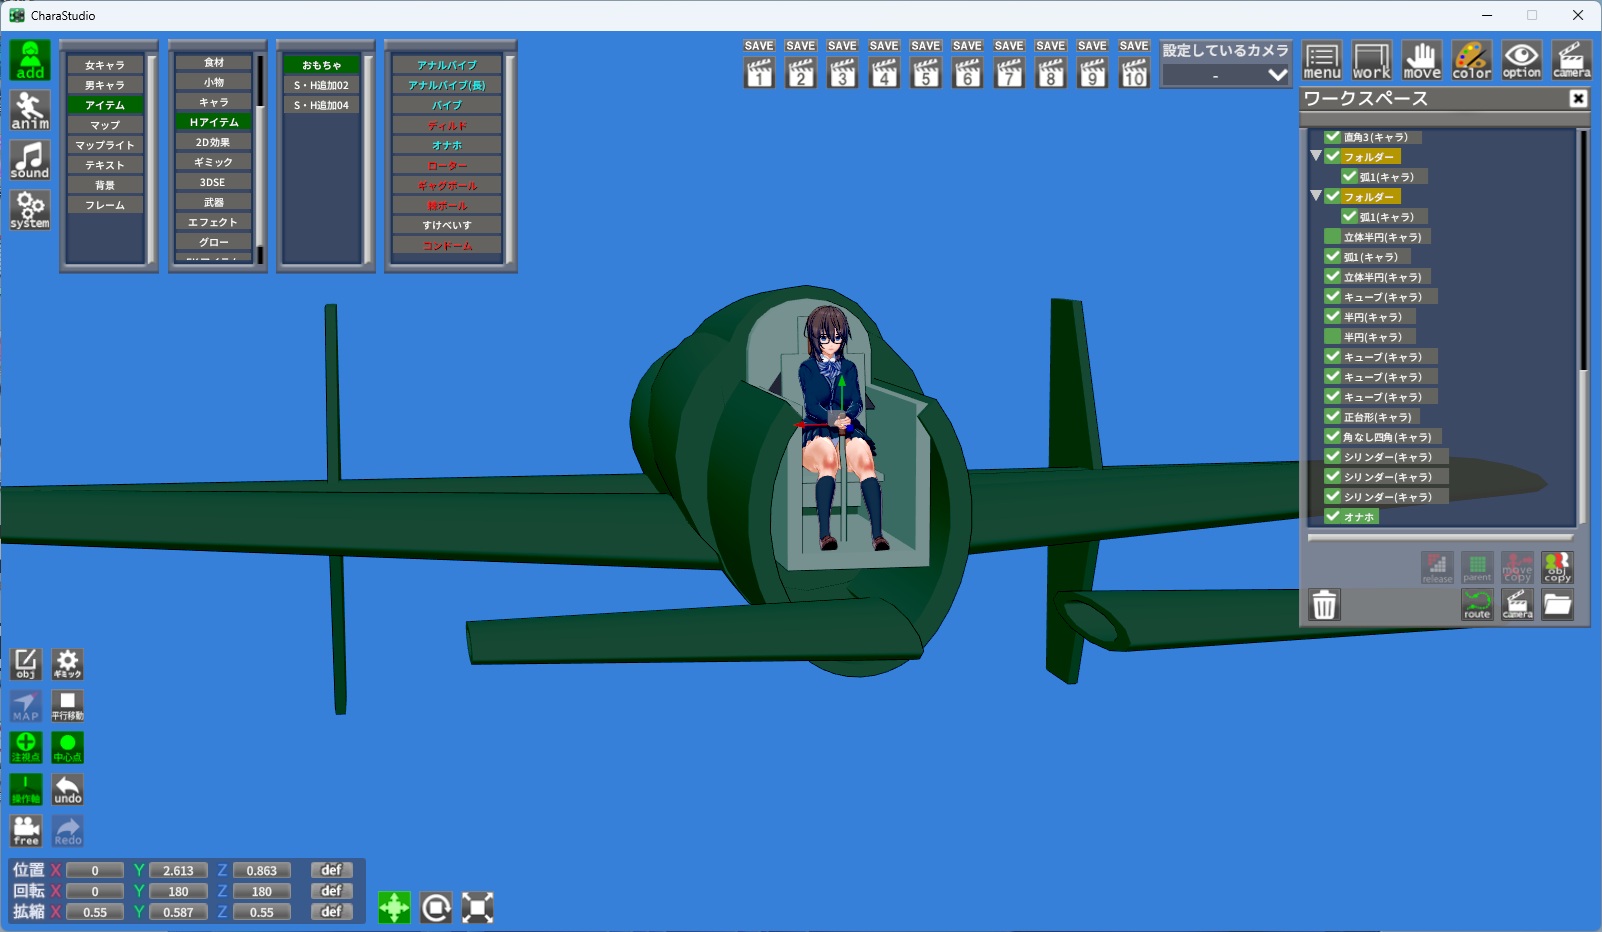Click the 位置 Y value field
The width and height of the screenshot is (1602, 932).
[178, 871]
